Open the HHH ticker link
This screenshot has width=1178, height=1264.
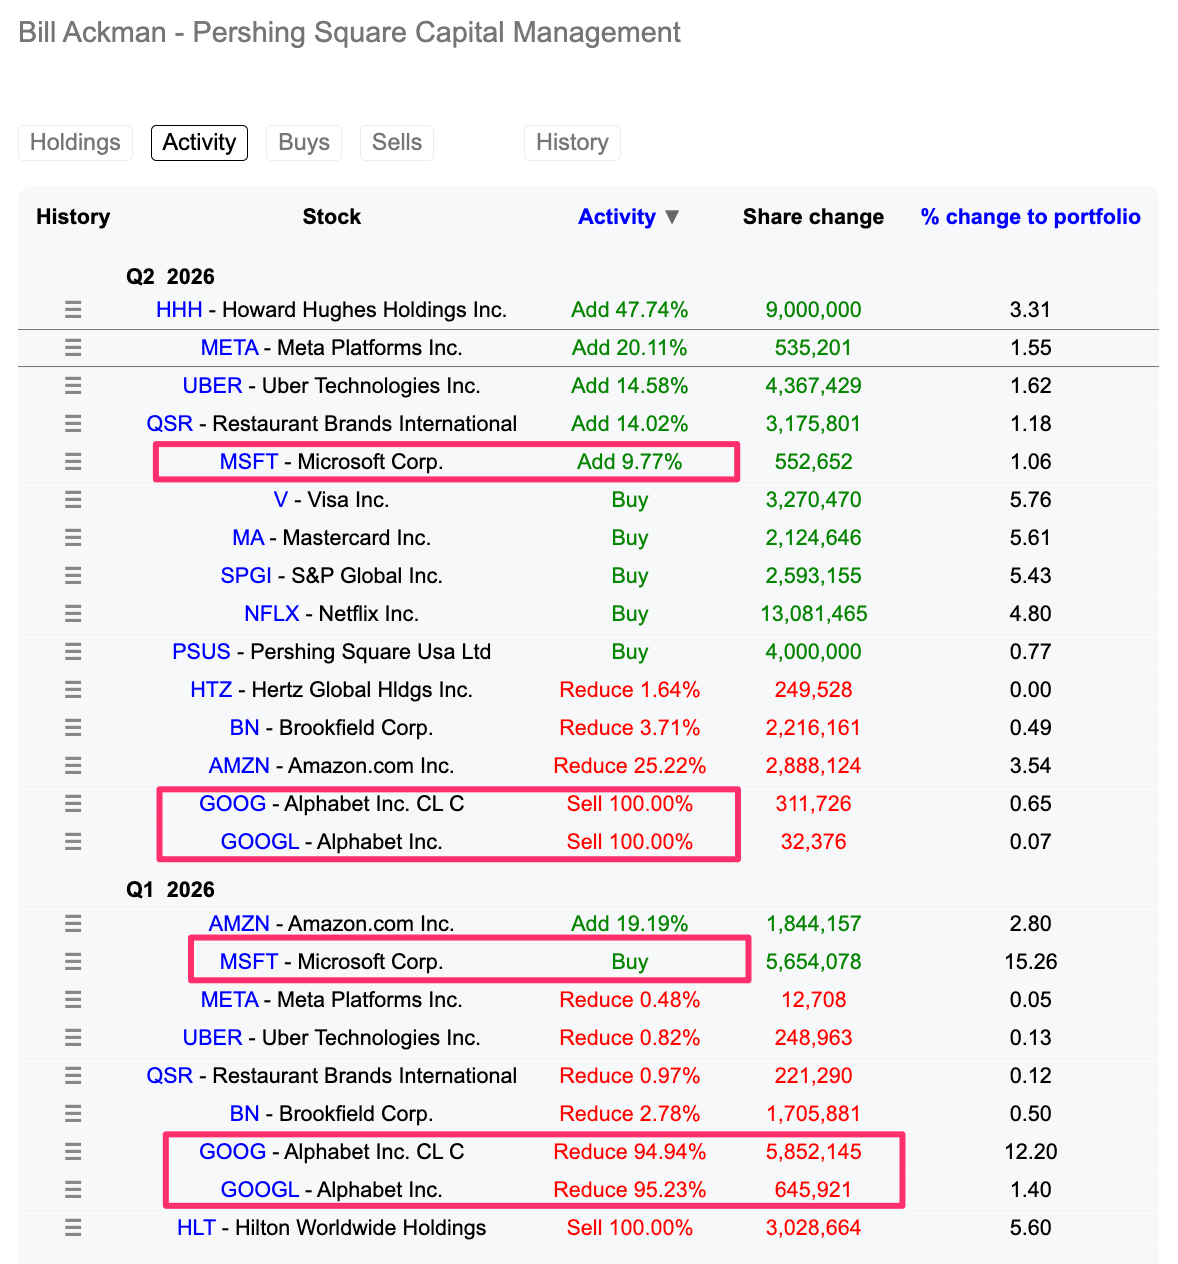(x=179, y=310)
